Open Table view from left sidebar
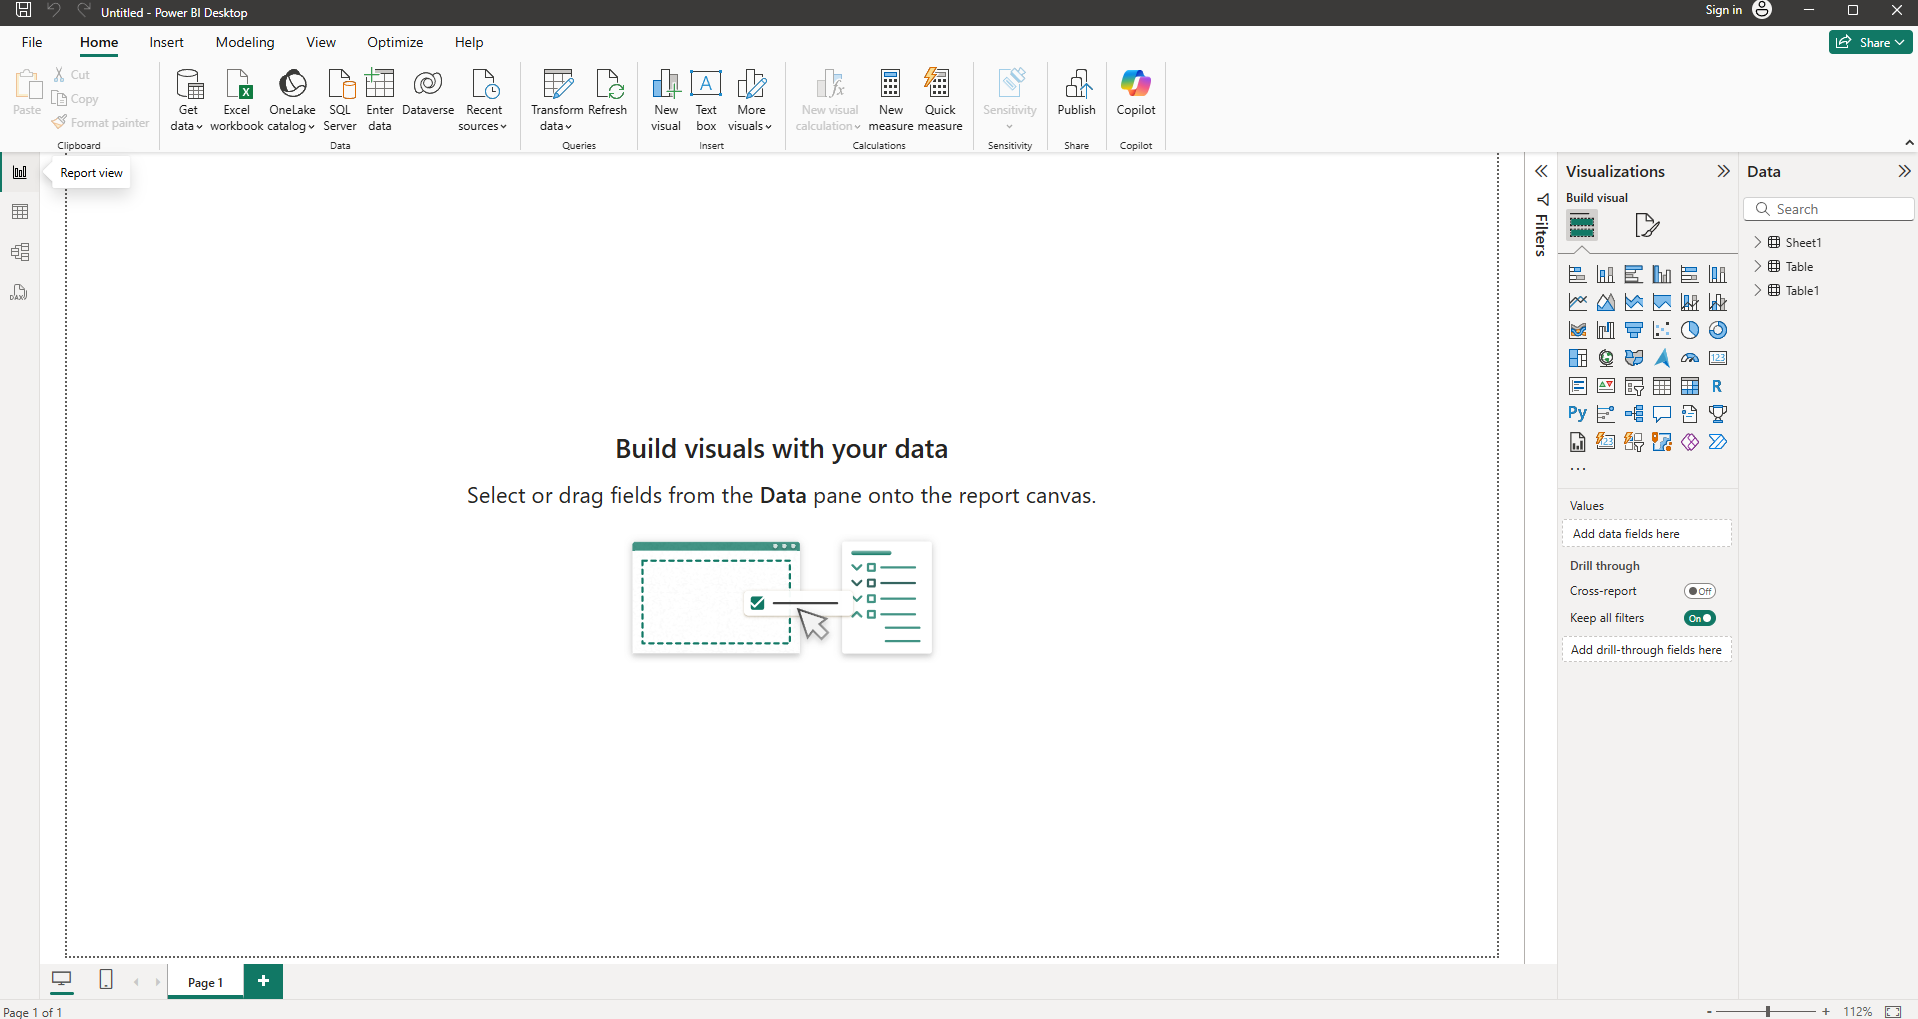The image size is (1918, 1019). [x=20, y=212]
